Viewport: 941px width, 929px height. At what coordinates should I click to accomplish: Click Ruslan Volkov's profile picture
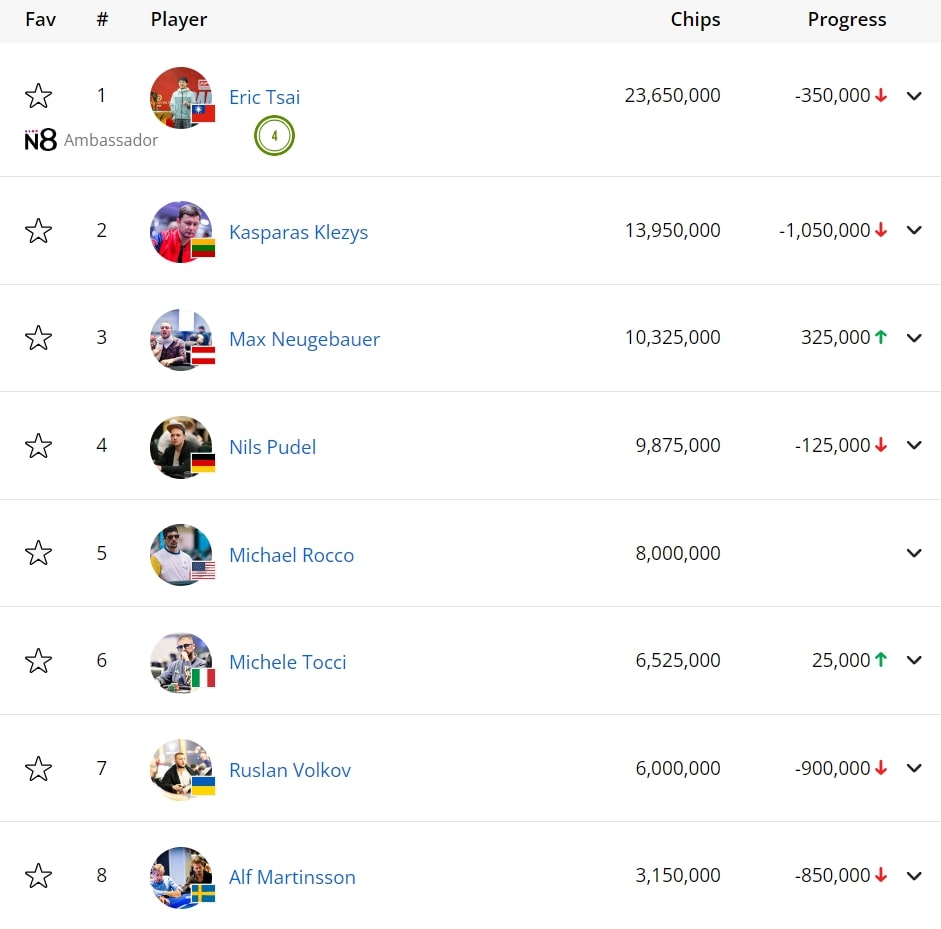(x=181, y=770)
